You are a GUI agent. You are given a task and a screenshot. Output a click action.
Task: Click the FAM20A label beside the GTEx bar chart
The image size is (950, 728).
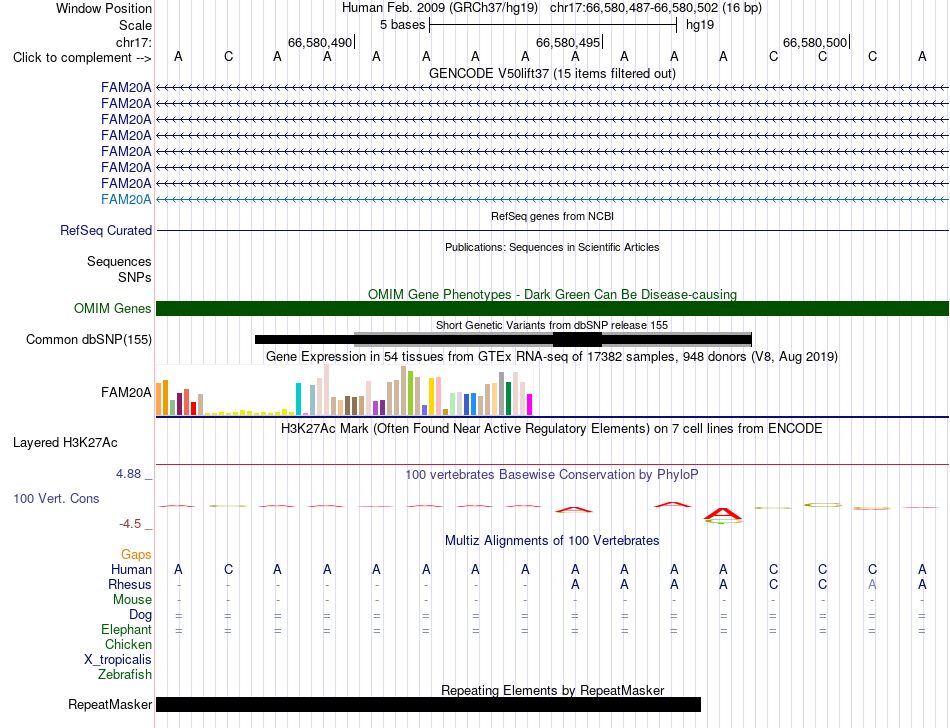[x=126, y=392]
